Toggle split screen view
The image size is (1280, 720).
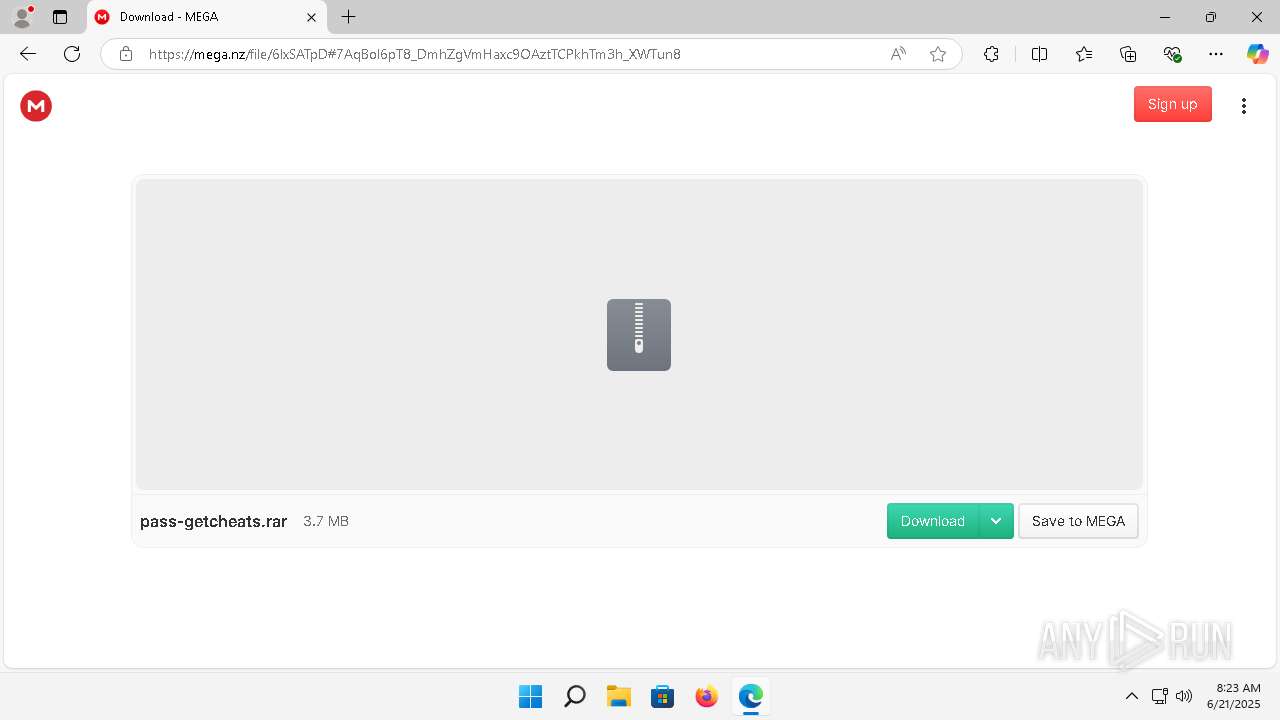click(x=1039, y=54)
